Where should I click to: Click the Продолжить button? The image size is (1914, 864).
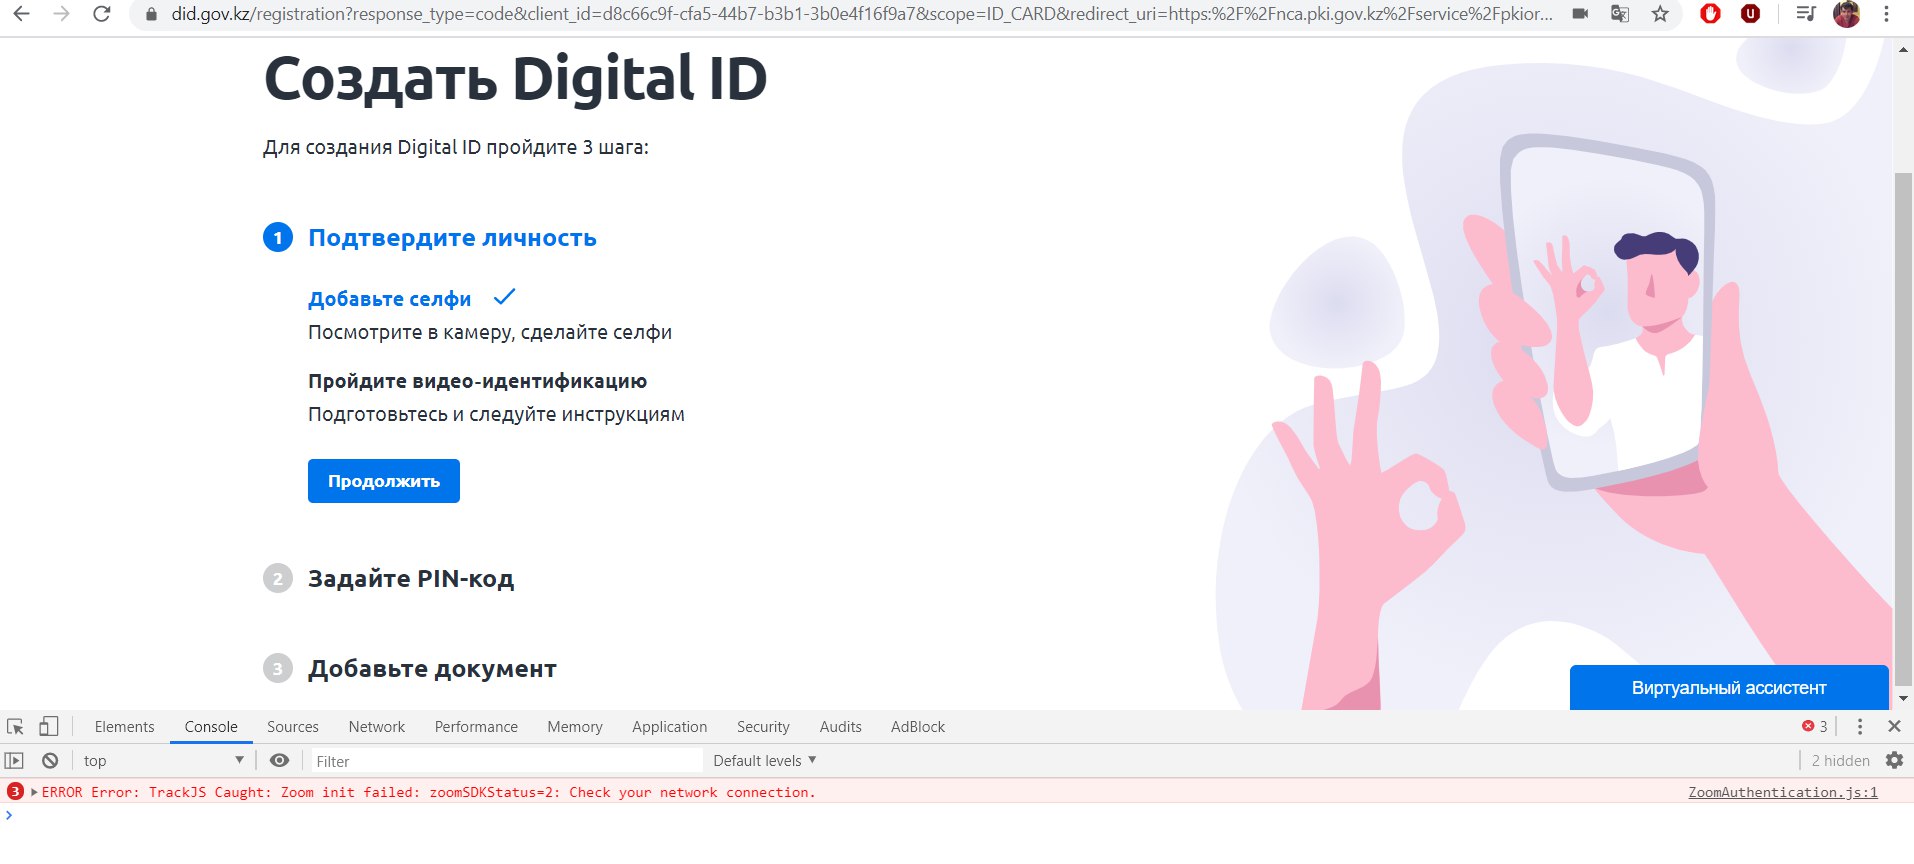[384, 481]
